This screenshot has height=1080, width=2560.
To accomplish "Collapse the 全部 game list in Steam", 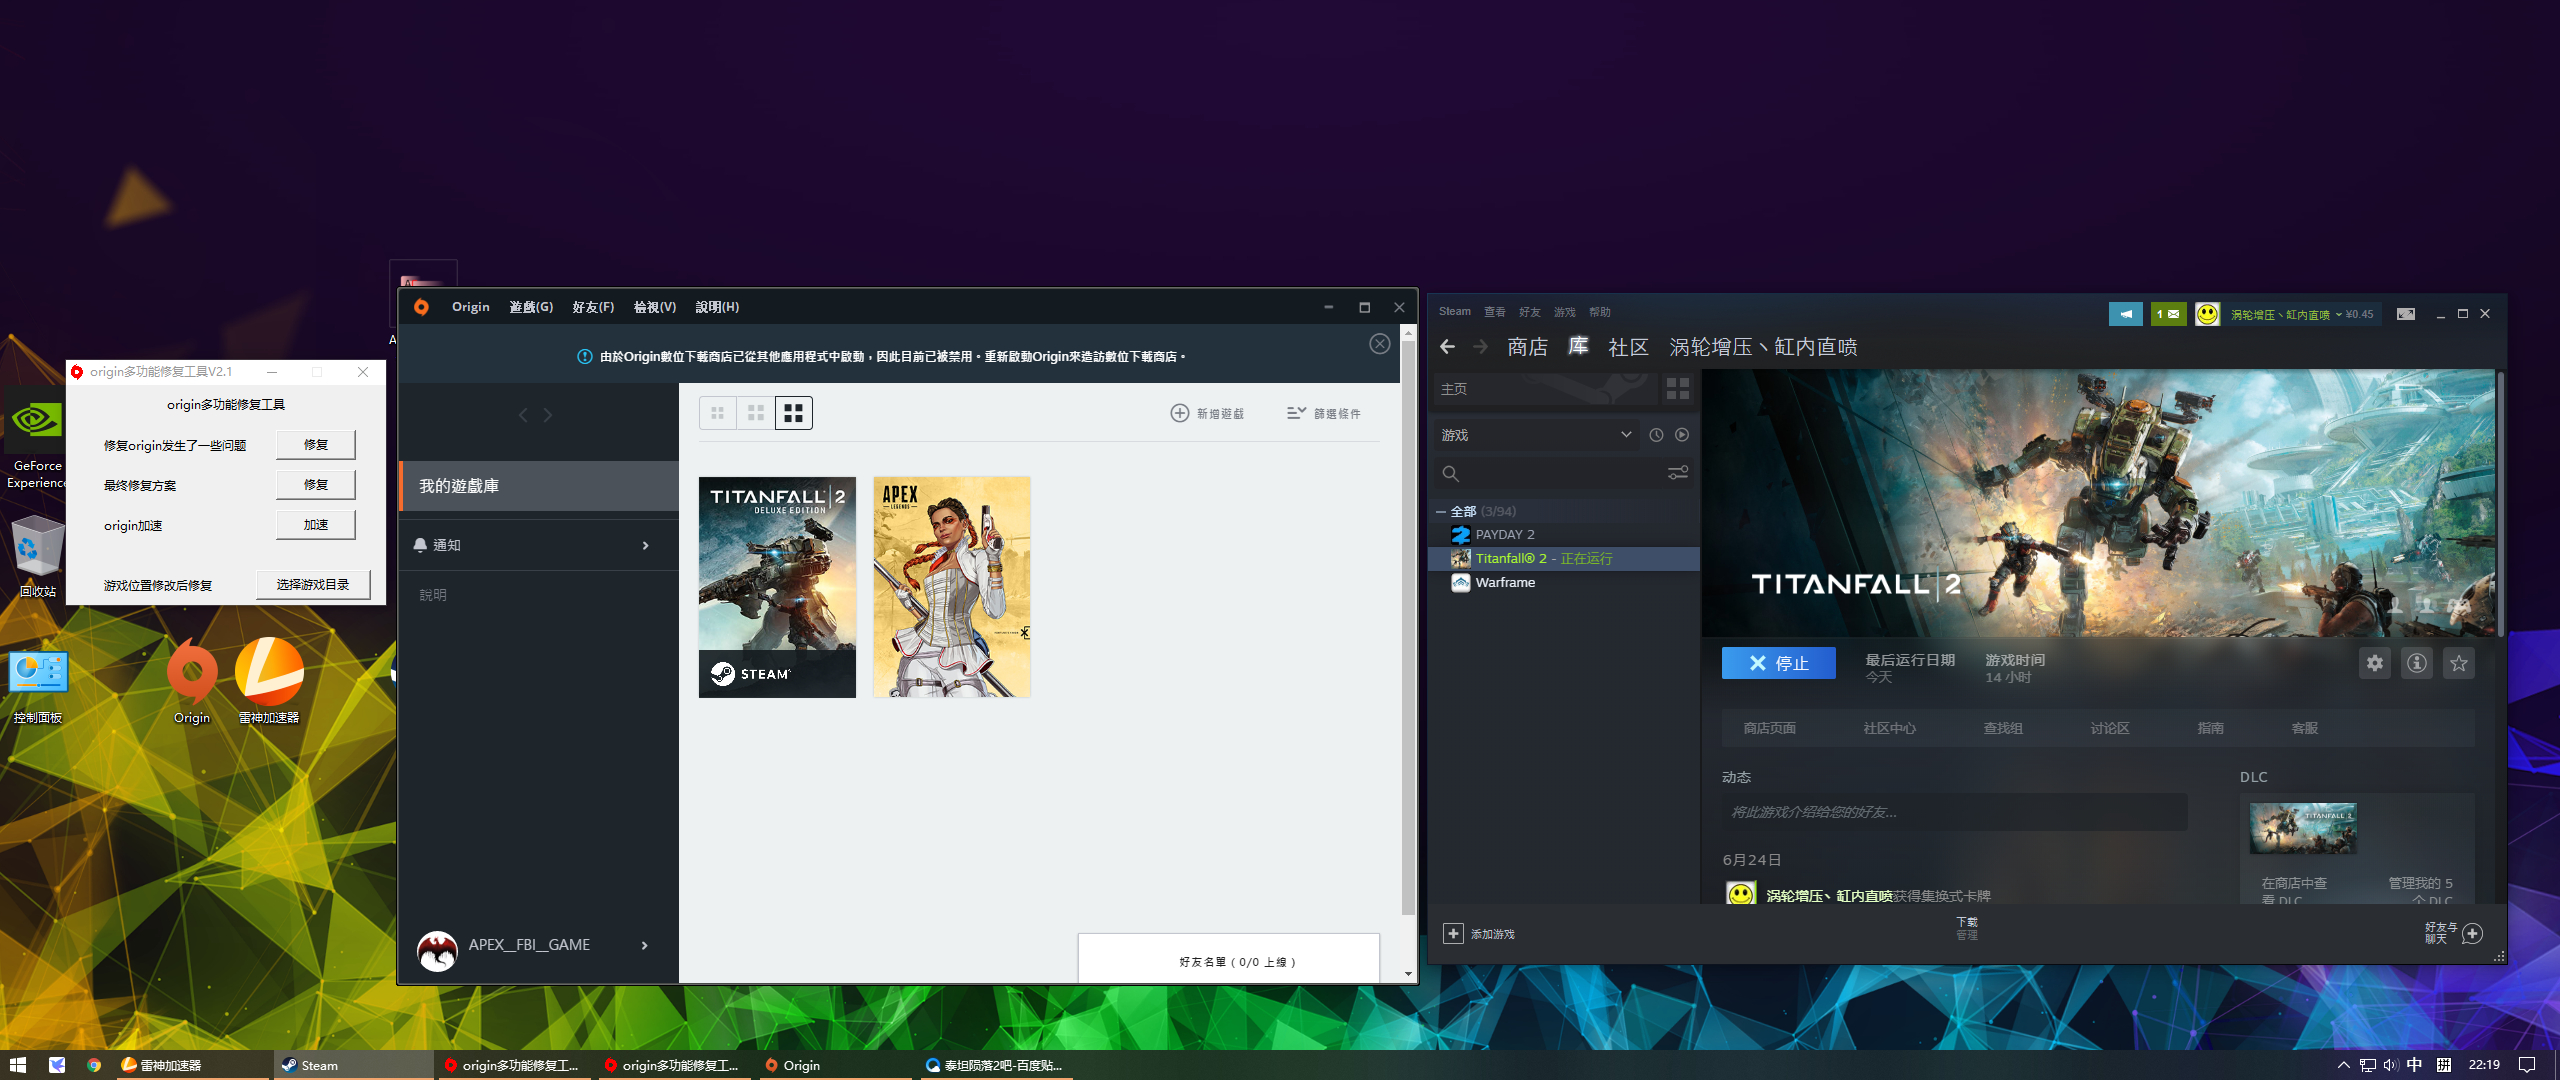I will 1441,511.
